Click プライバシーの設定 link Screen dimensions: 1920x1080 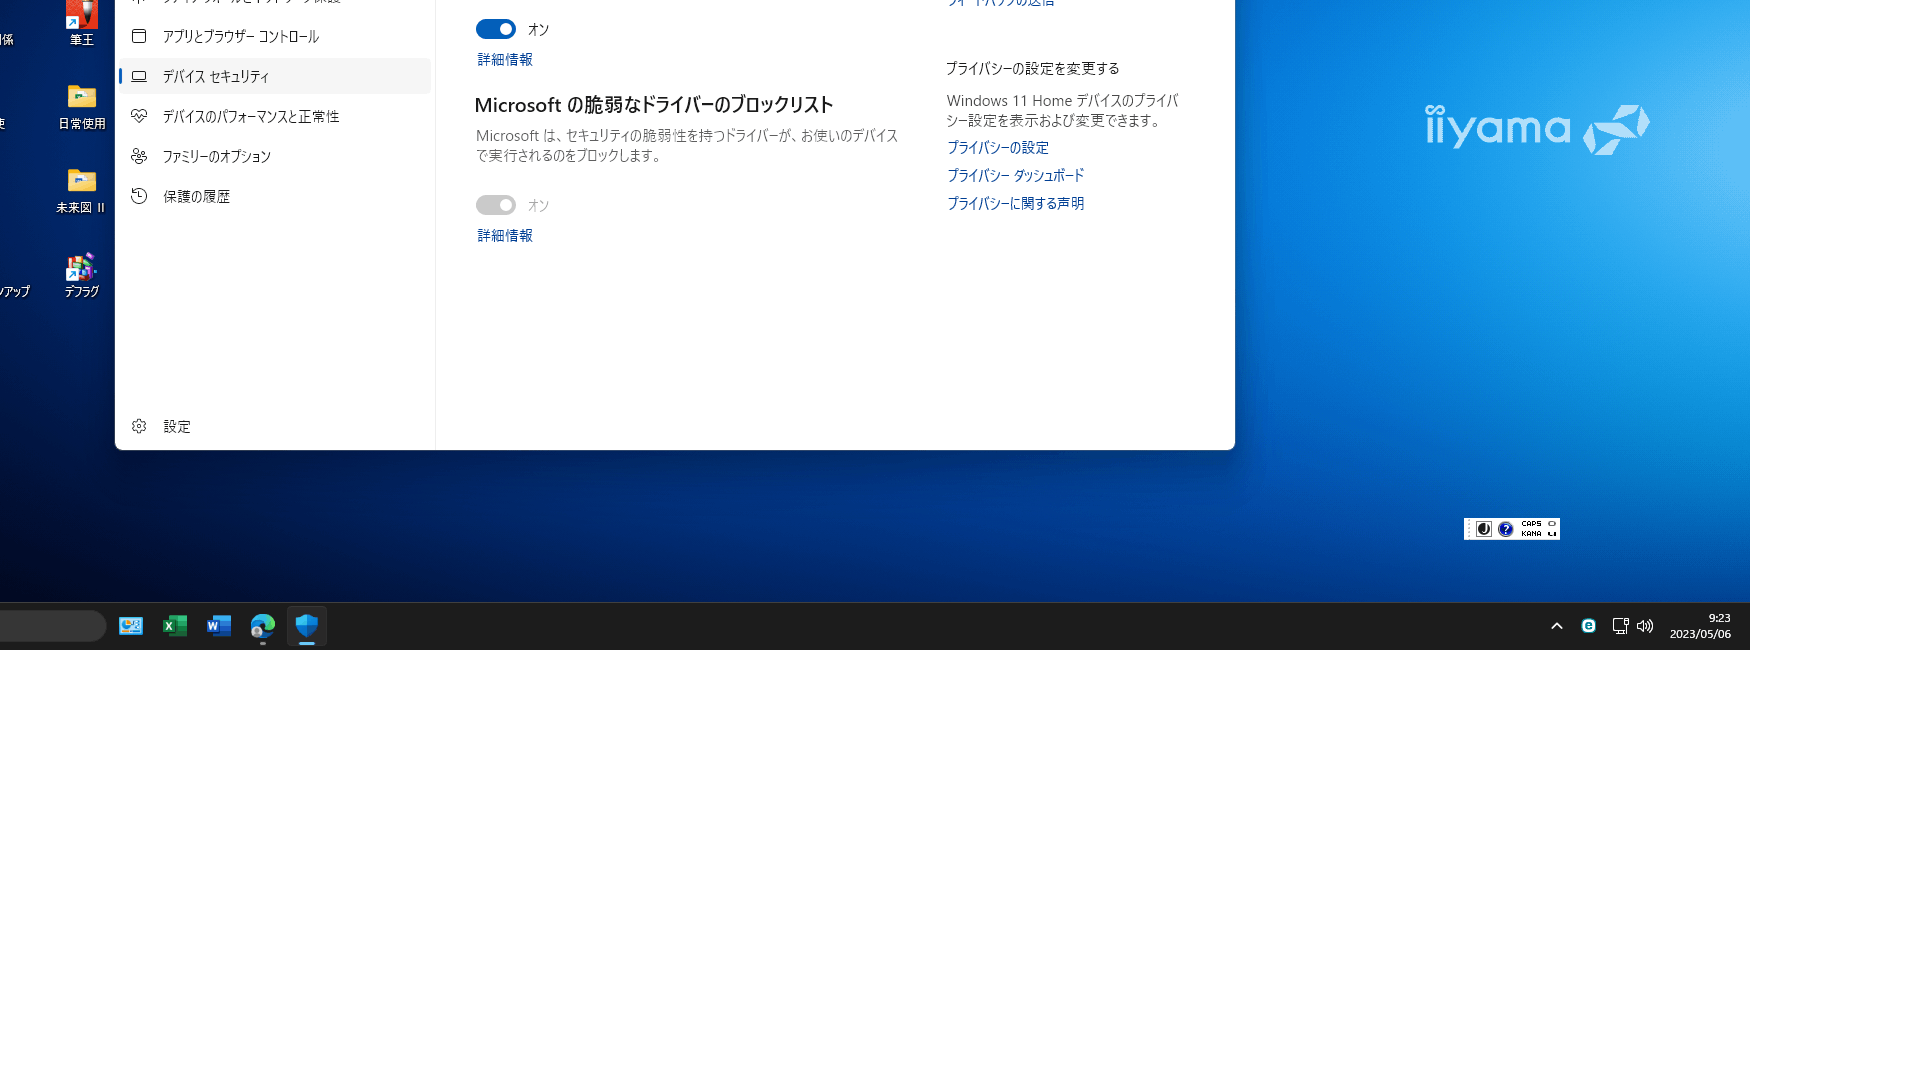coord(997,147)
